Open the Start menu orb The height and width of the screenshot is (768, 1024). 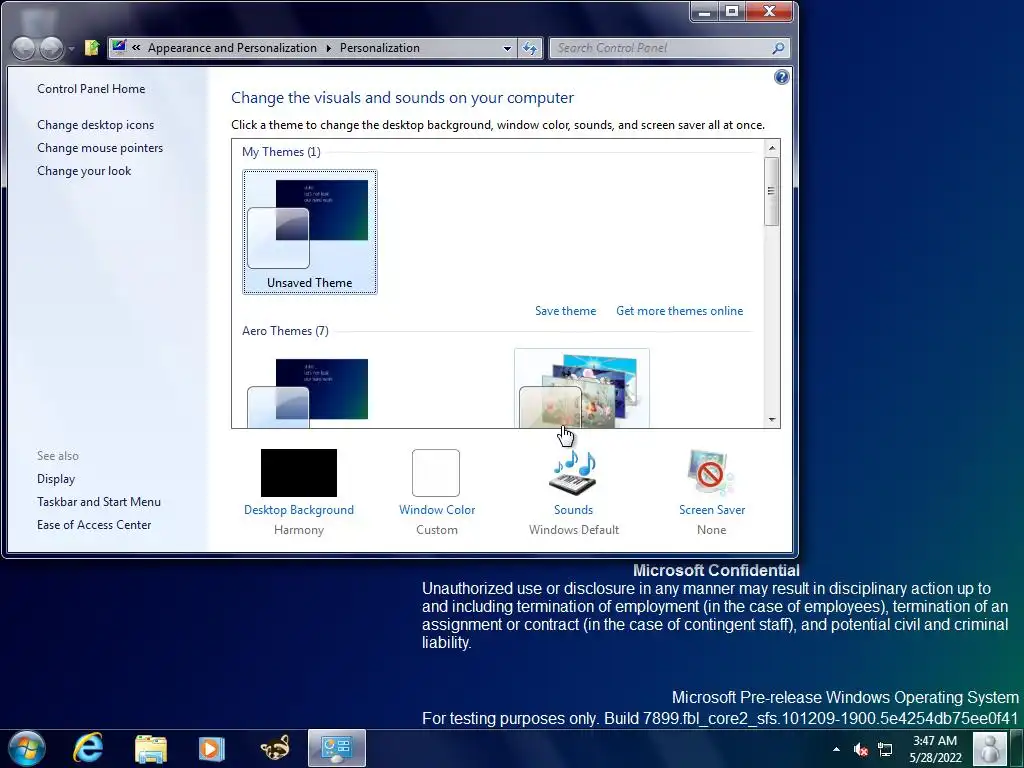[27, 748]
